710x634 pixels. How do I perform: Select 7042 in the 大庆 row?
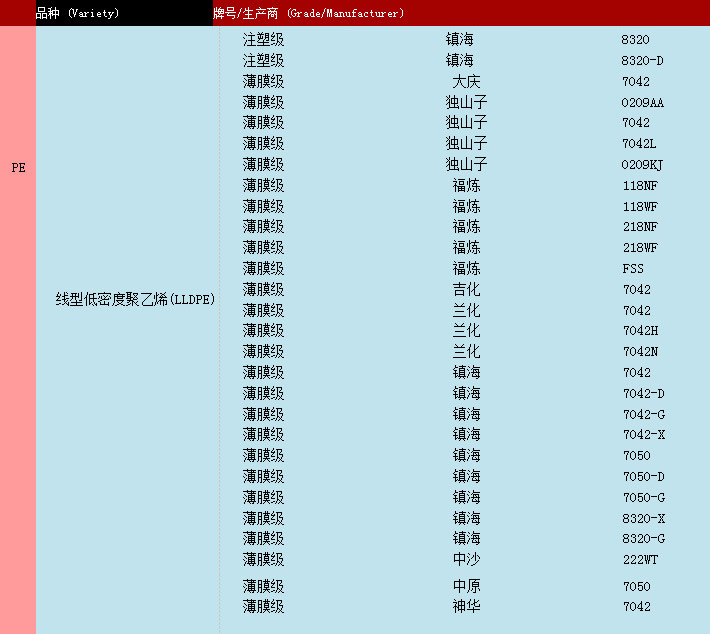pos(636,82)
